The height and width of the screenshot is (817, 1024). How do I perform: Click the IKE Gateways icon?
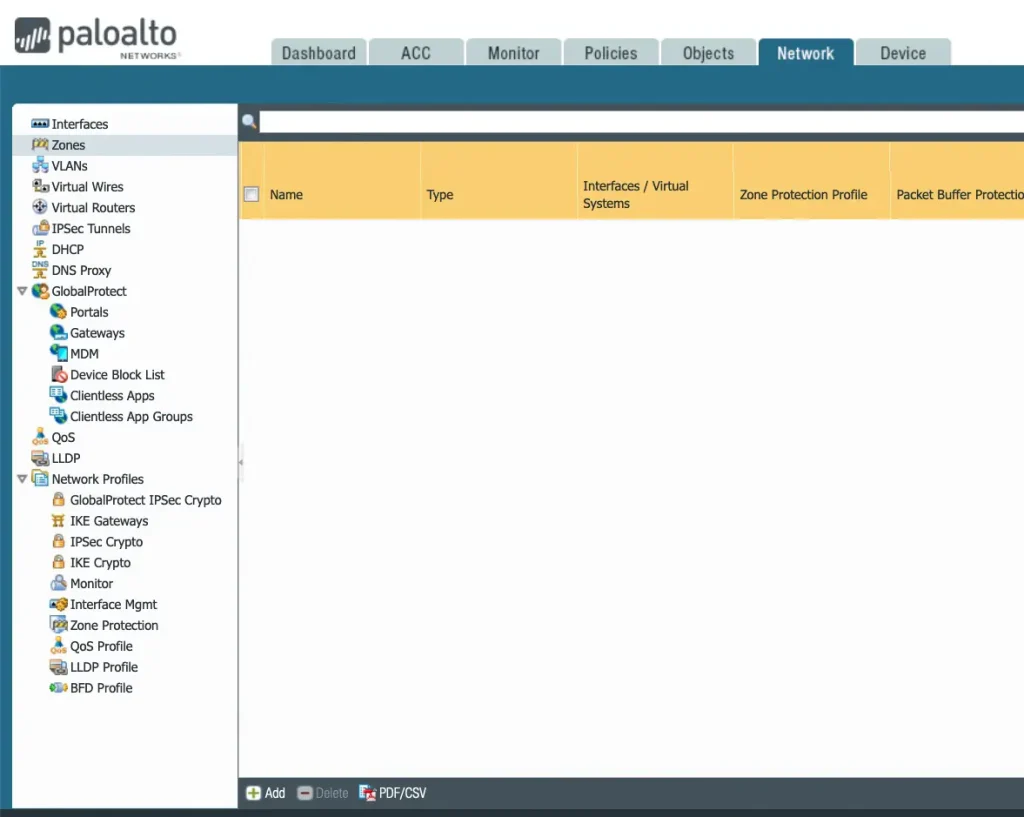pyautogui.click(x=58, y=521)
